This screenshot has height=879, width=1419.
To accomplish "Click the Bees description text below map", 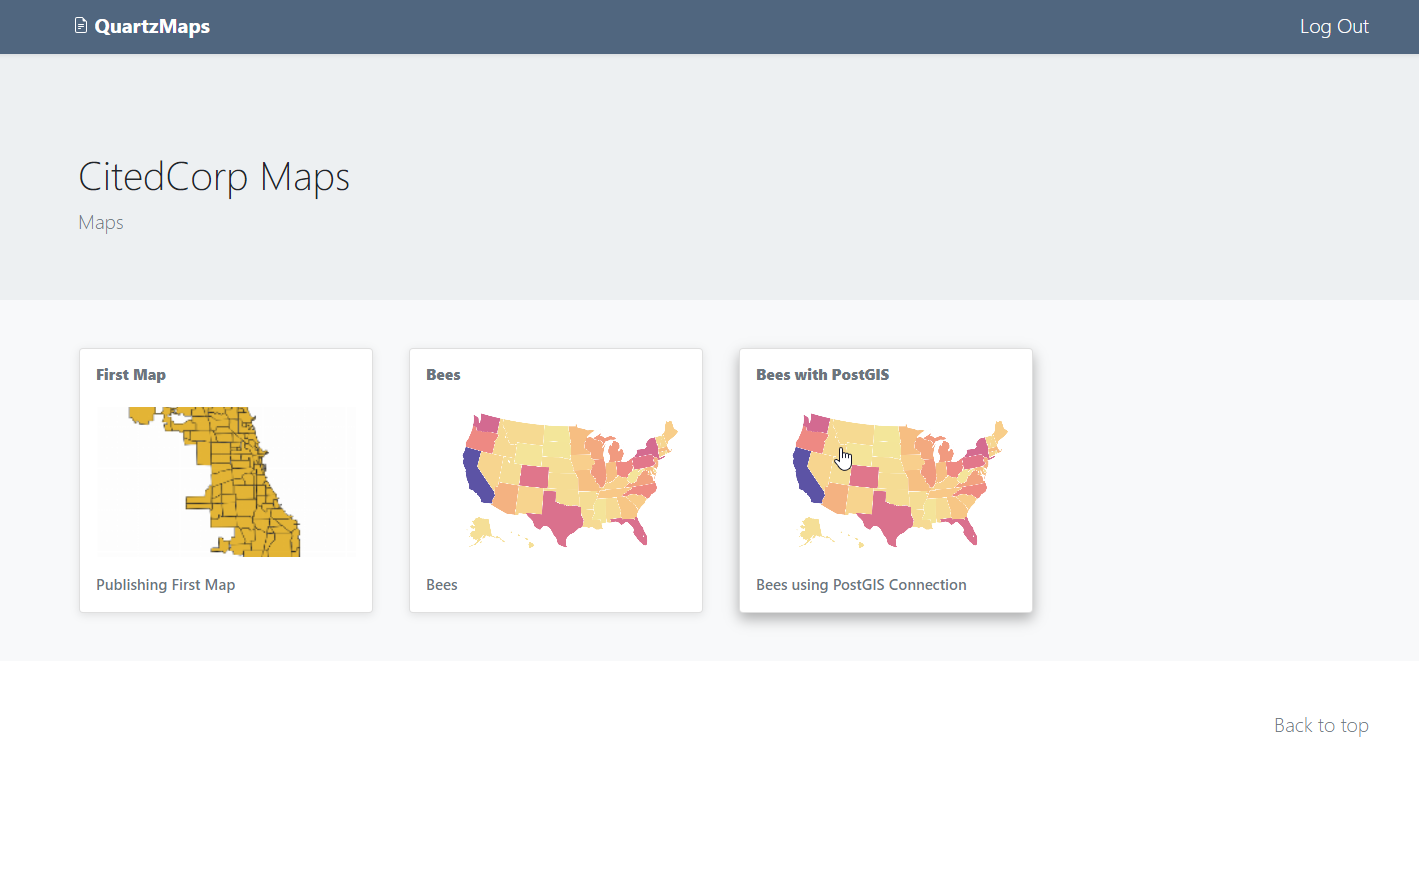I will 442,585.
